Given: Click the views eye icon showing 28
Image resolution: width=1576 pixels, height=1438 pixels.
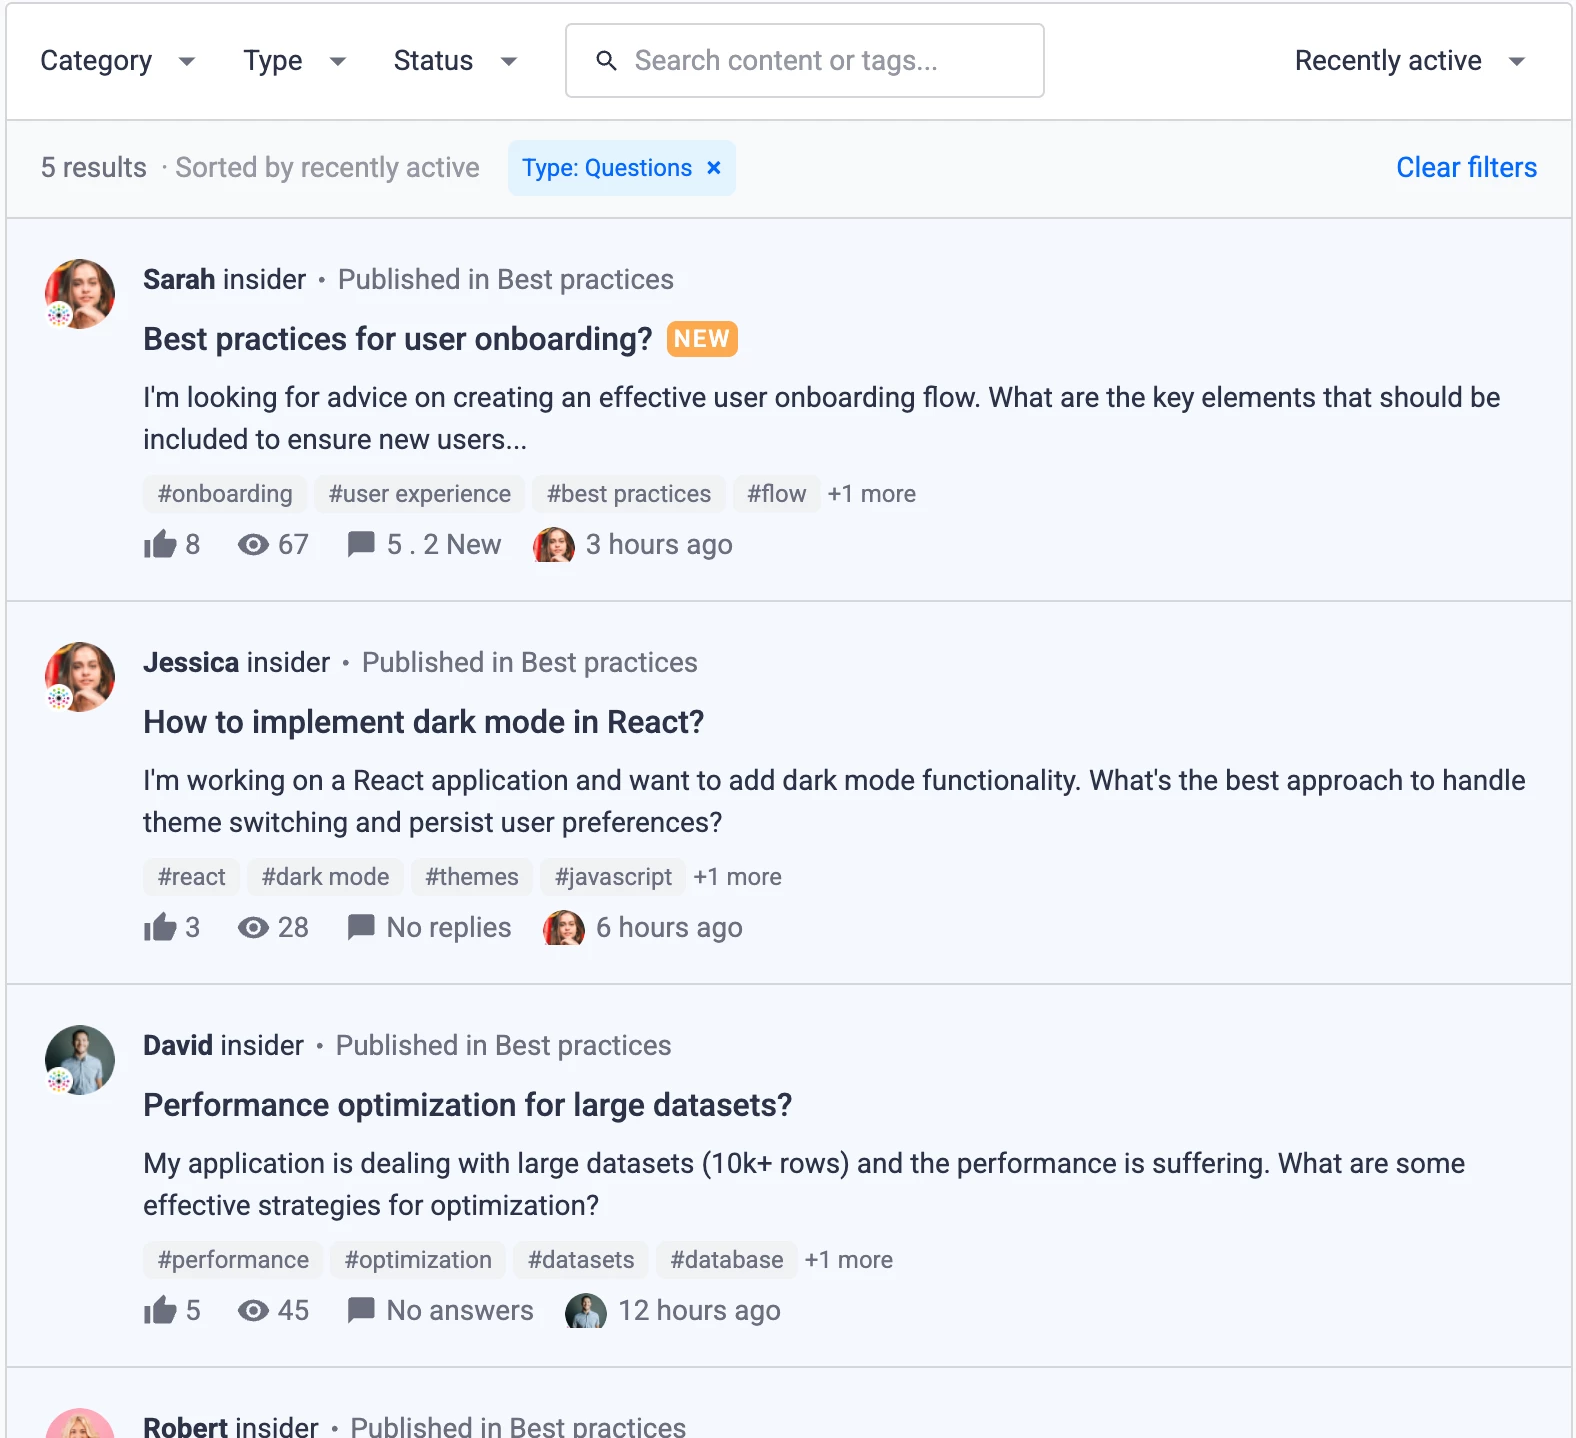Looking at the screenshot, I should pyautogui.click(x=253, y=928).
